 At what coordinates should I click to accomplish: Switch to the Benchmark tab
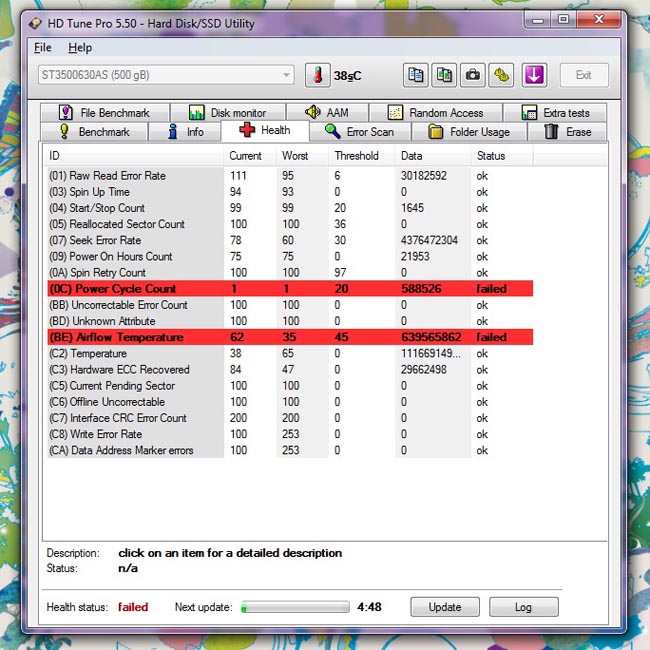click(95, 132)
